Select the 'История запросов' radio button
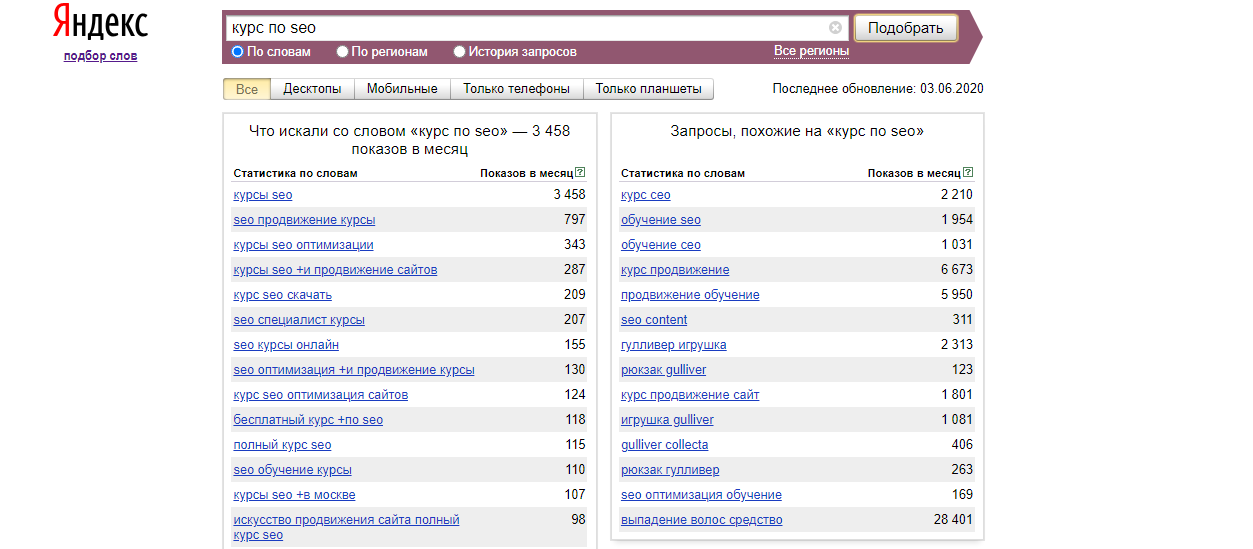The width and height of the screenshot is (1253, 549). tap(460, 51)
